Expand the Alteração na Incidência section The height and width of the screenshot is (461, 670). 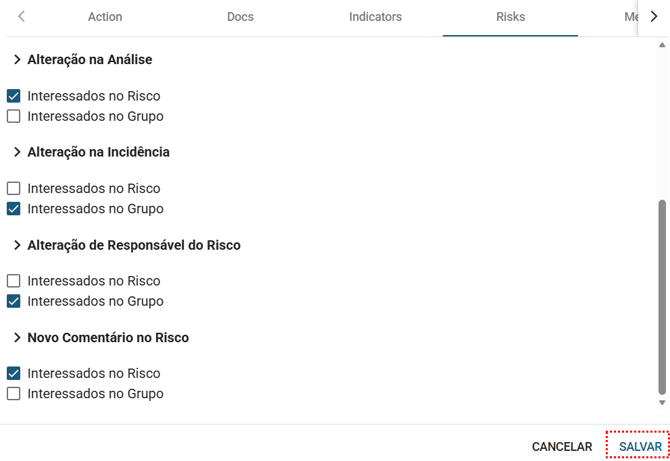click(17, 152)
